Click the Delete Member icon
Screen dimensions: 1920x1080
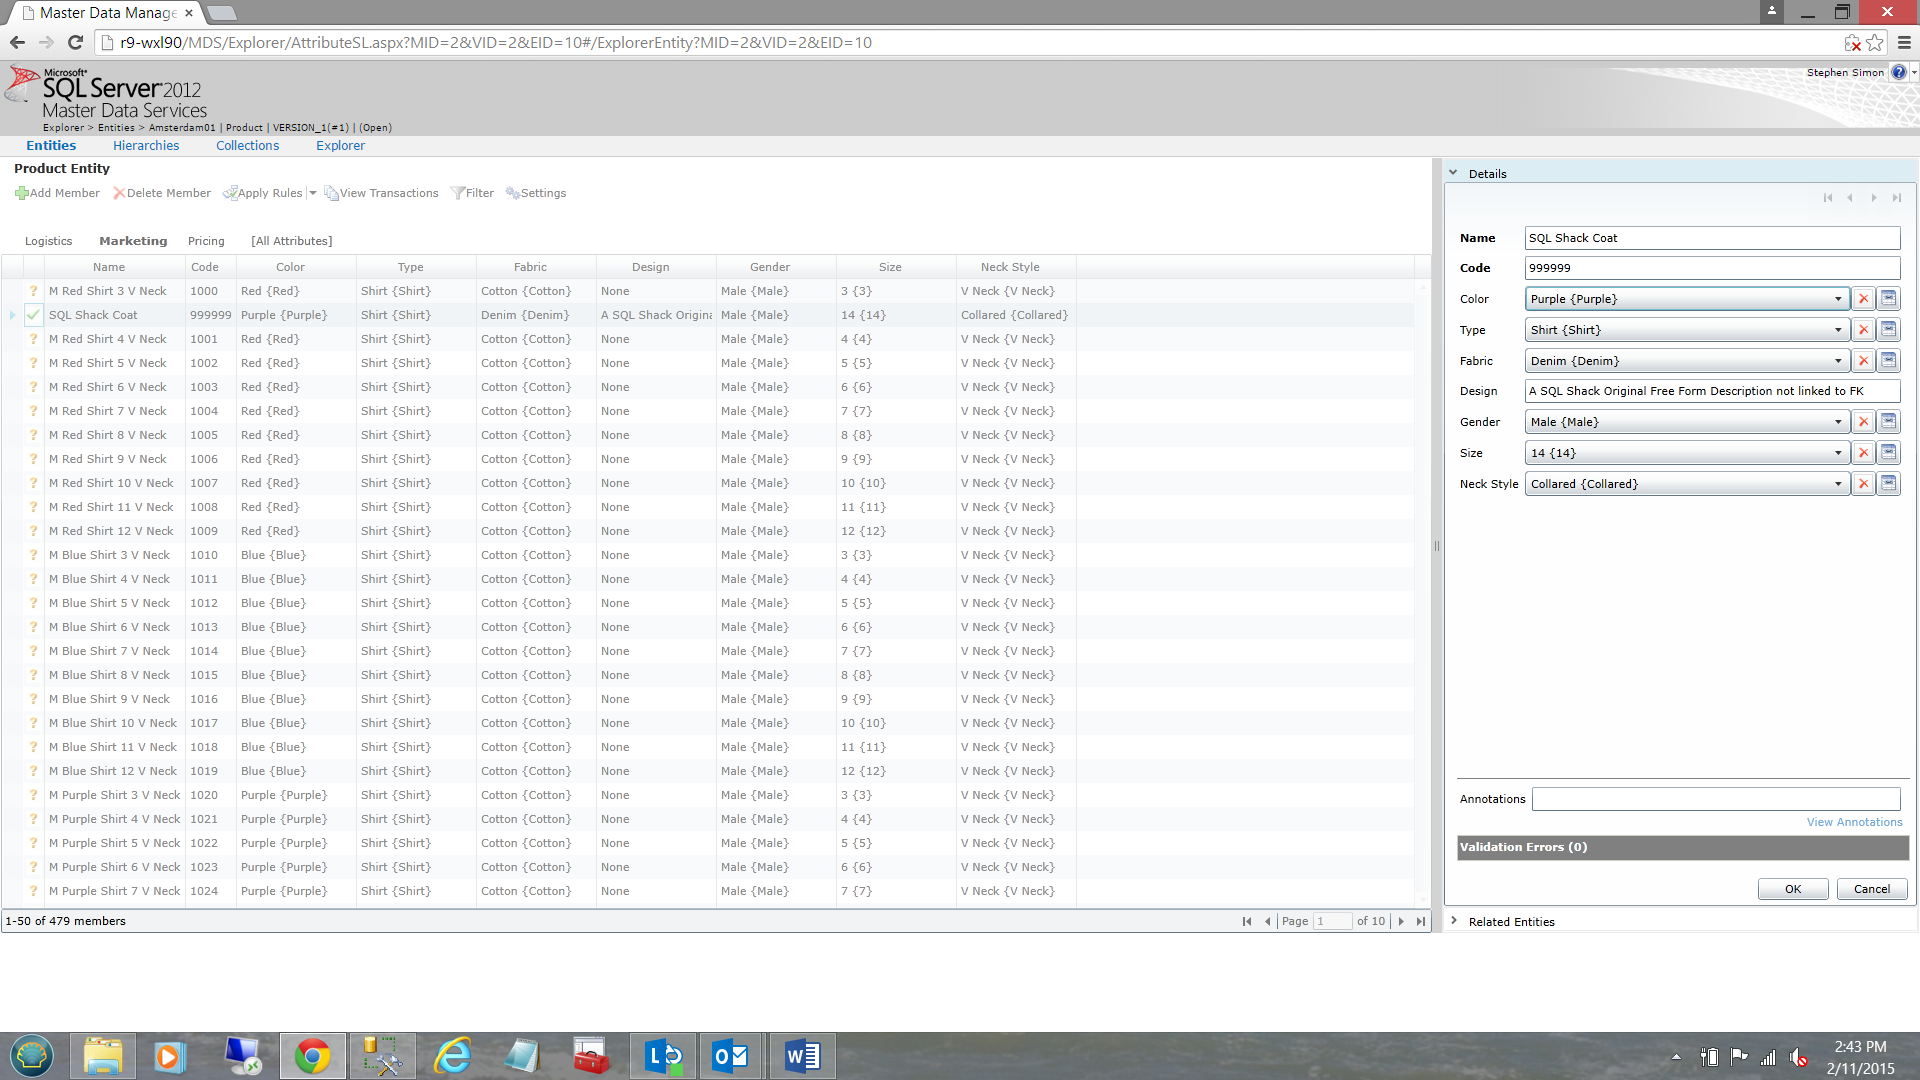click(x=119, y=193)
